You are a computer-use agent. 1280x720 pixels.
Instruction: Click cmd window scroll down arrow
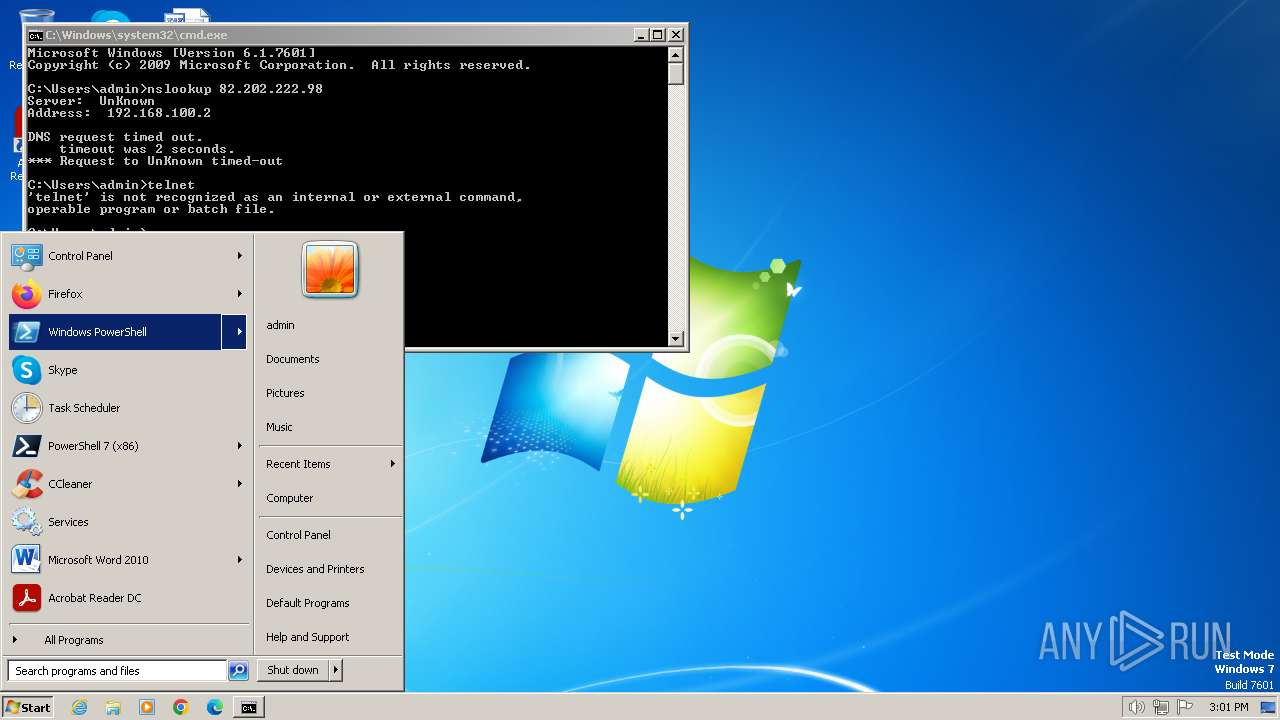point(676,339)
